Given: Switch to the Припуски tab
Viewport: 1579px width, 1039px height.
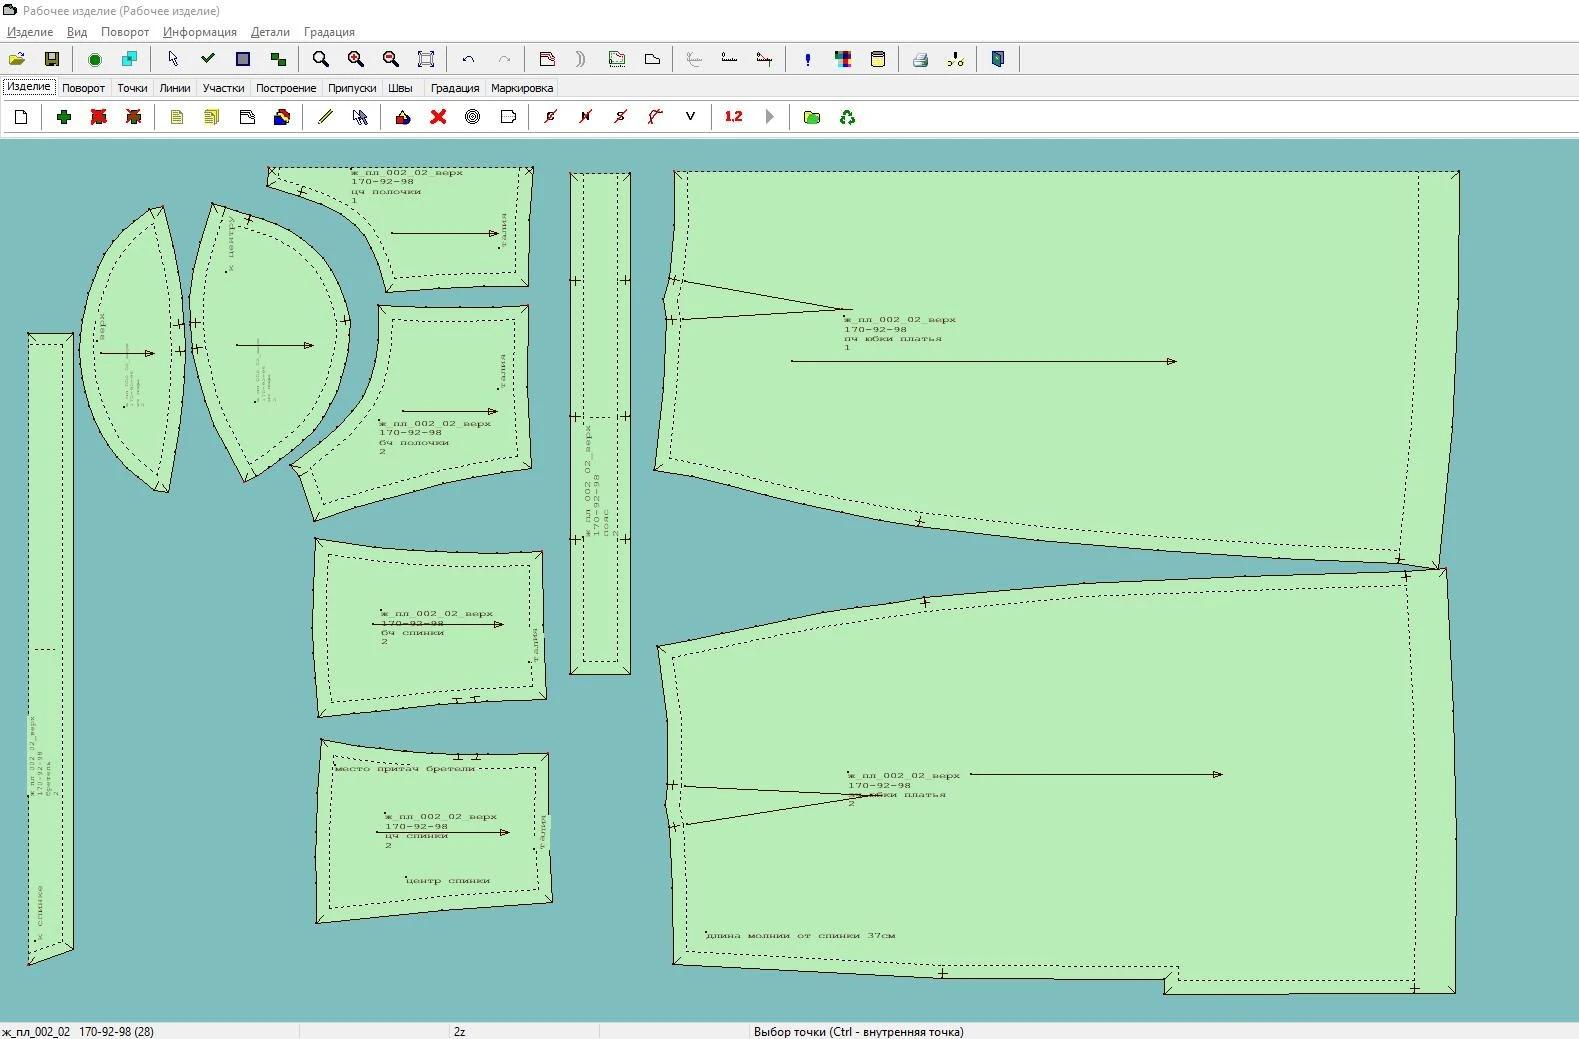Looking at the screenshot, I should click(352, 88).
